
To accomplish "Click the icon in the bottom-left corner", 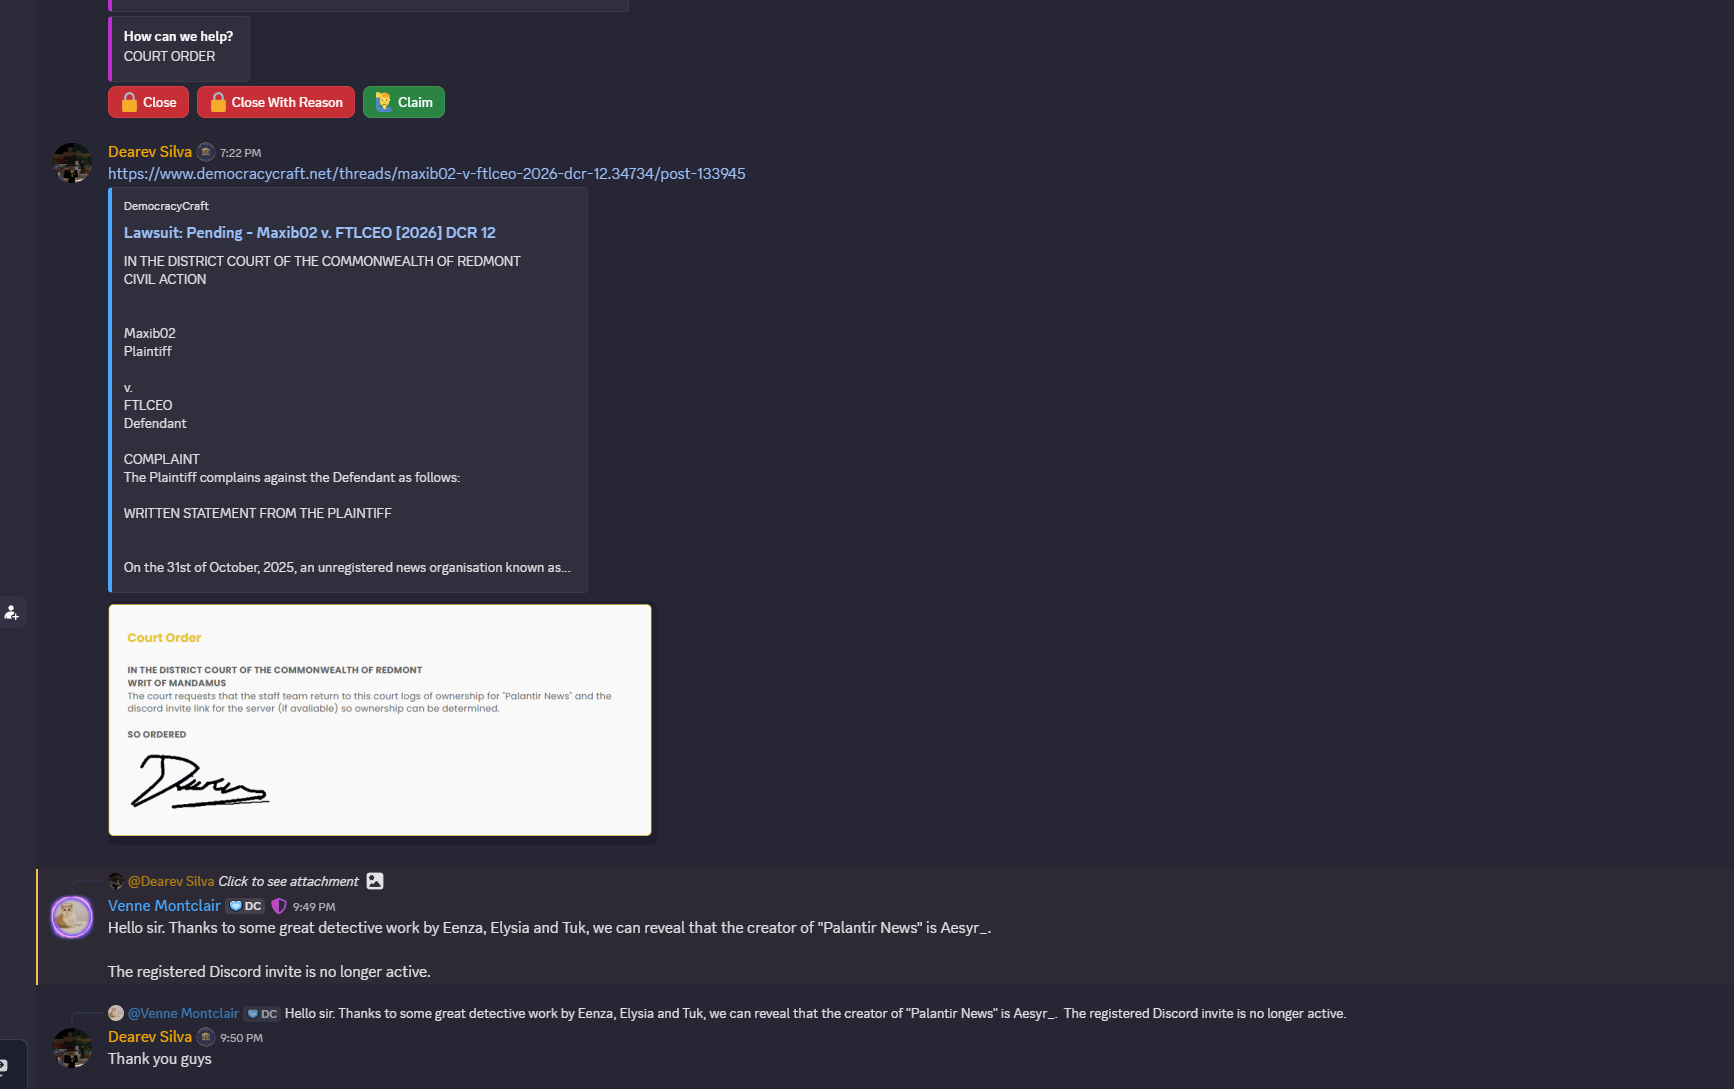I will tap(5, 1067).
